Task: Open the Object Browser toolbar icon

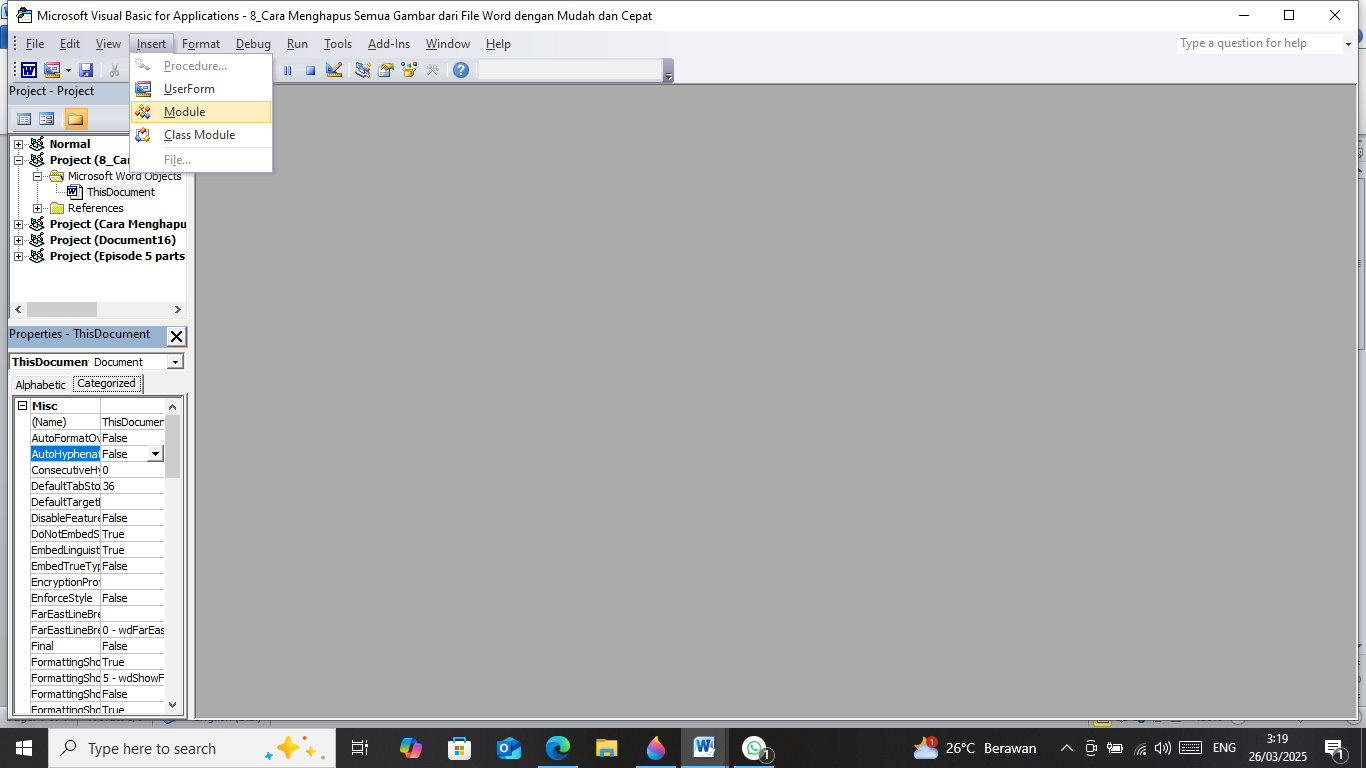Action: pyautogui.click(x=409, y=70)
